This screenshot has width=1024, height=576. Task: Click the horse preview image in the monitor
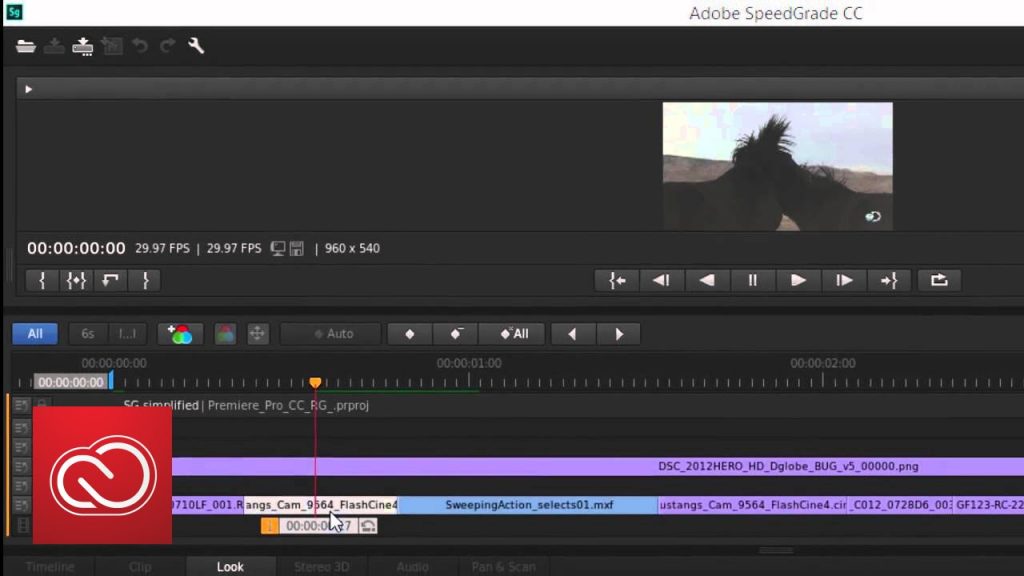[777, 166]
